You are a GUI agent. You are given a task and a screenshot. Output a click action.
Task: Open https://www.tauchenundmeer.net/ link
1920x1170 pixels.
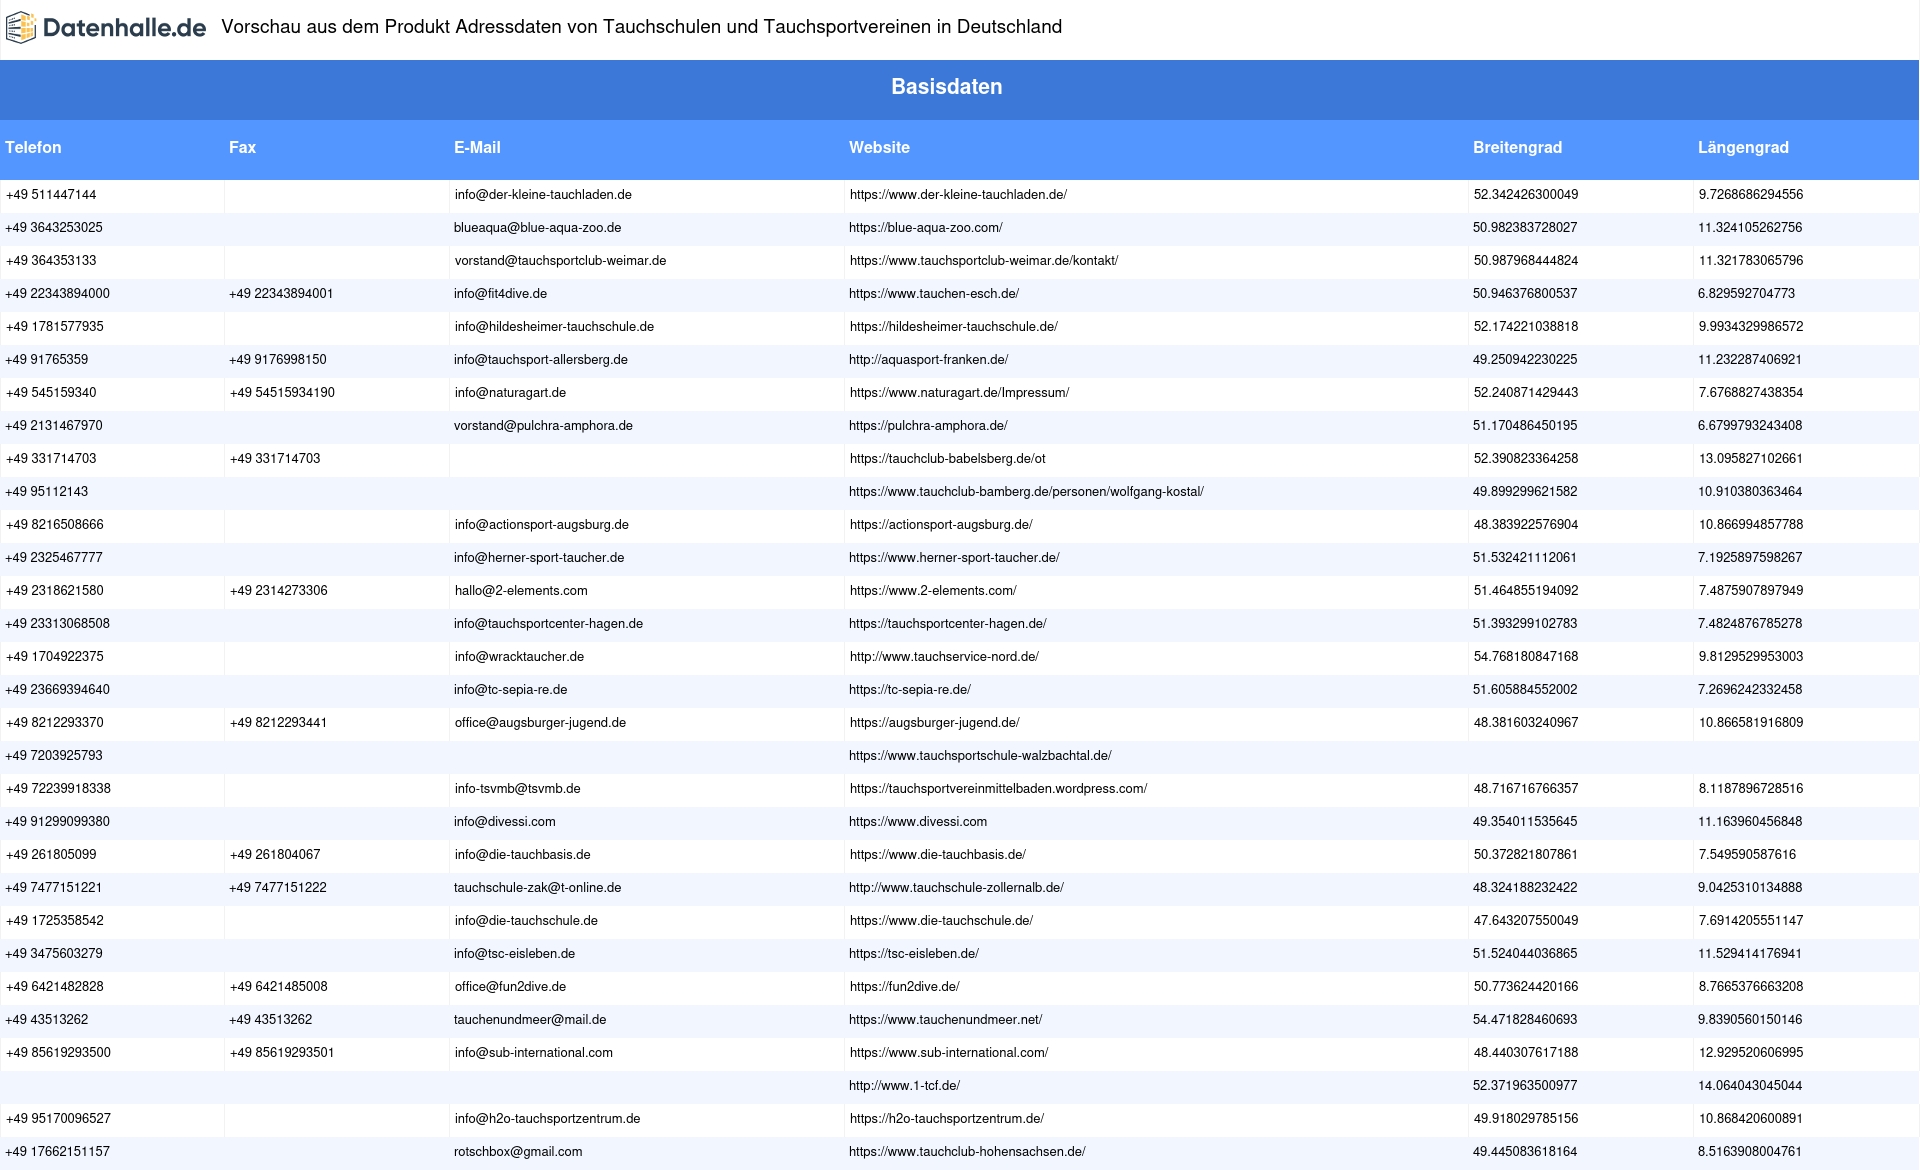945,1020
